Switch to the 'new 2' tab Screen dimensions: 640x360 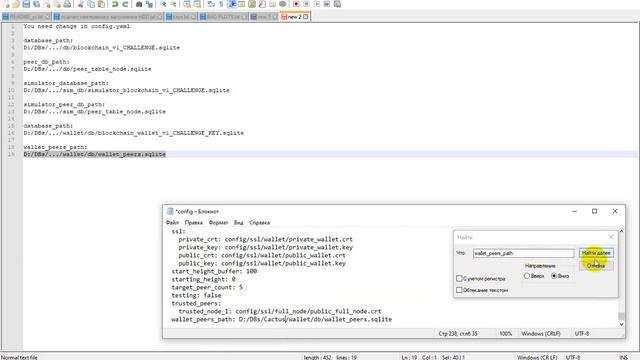click(x=296, y=17)
